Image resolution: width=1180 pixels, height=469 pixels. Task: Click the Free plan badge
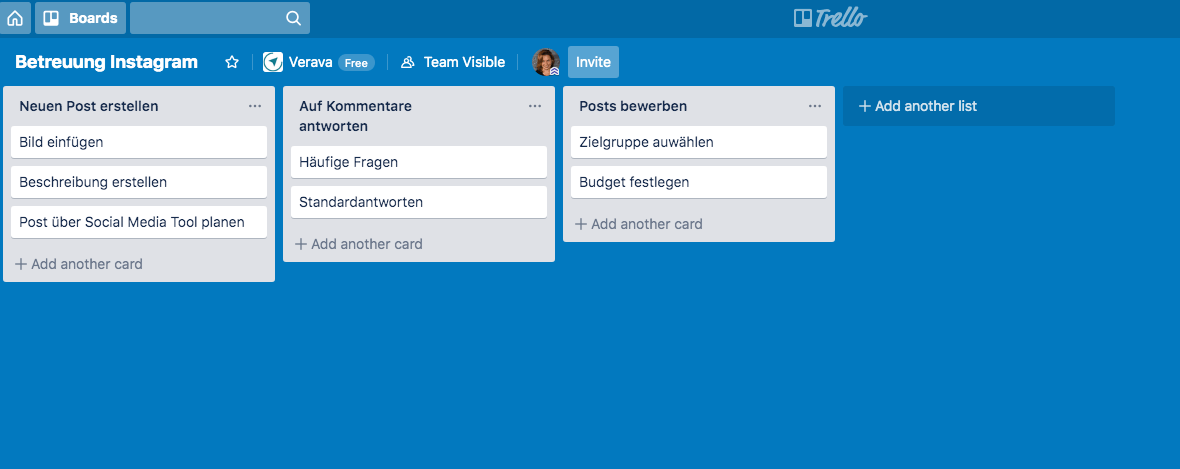click(x=356, y=62)
